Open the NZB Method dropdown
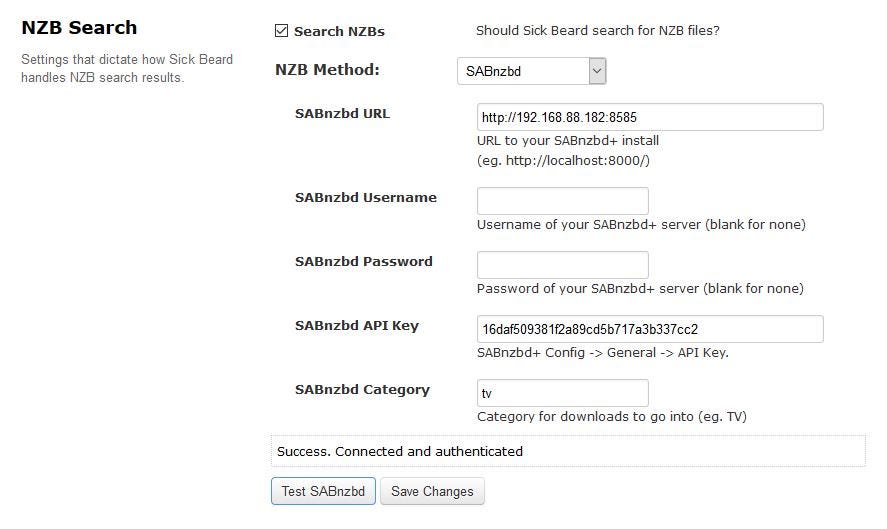 pos(522,71)
